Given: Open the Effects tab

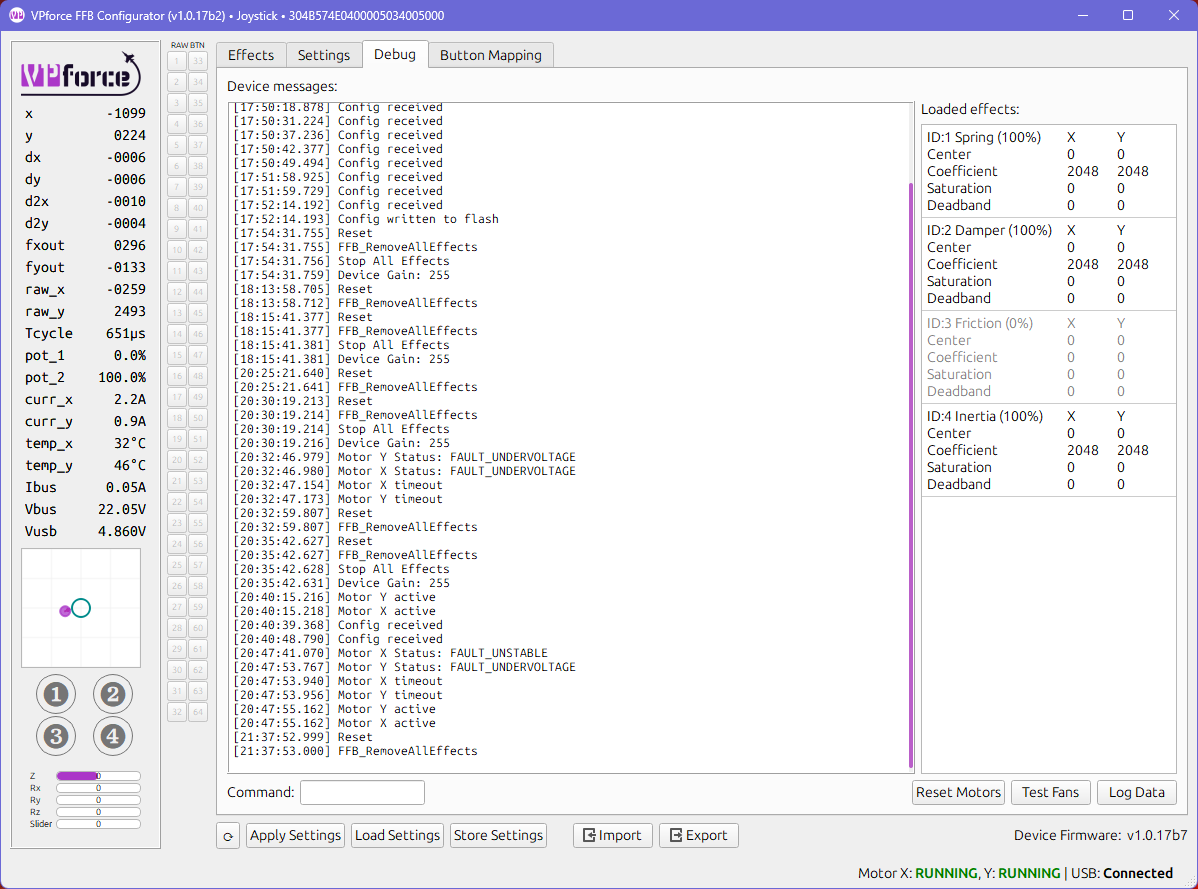Looking at the screenshot, I should (251, 55).
